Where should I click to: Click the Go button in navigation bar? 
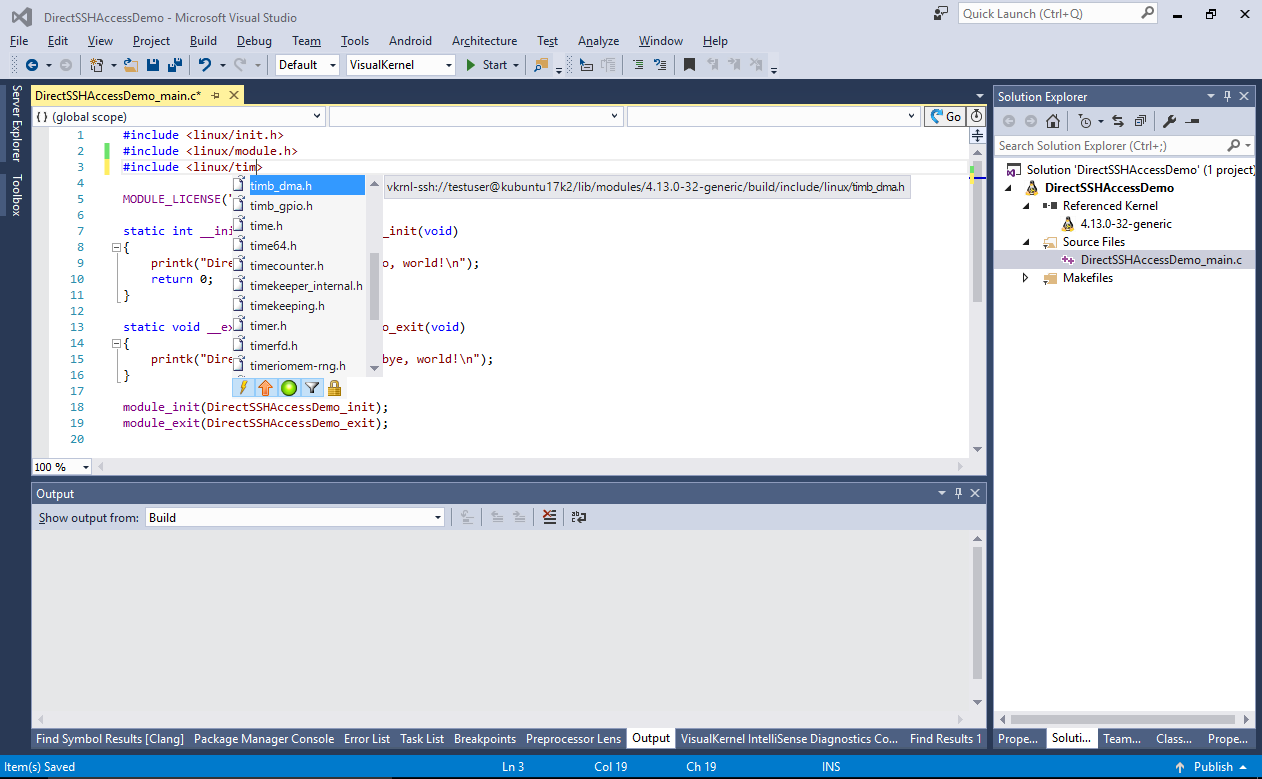coord(945,117)
